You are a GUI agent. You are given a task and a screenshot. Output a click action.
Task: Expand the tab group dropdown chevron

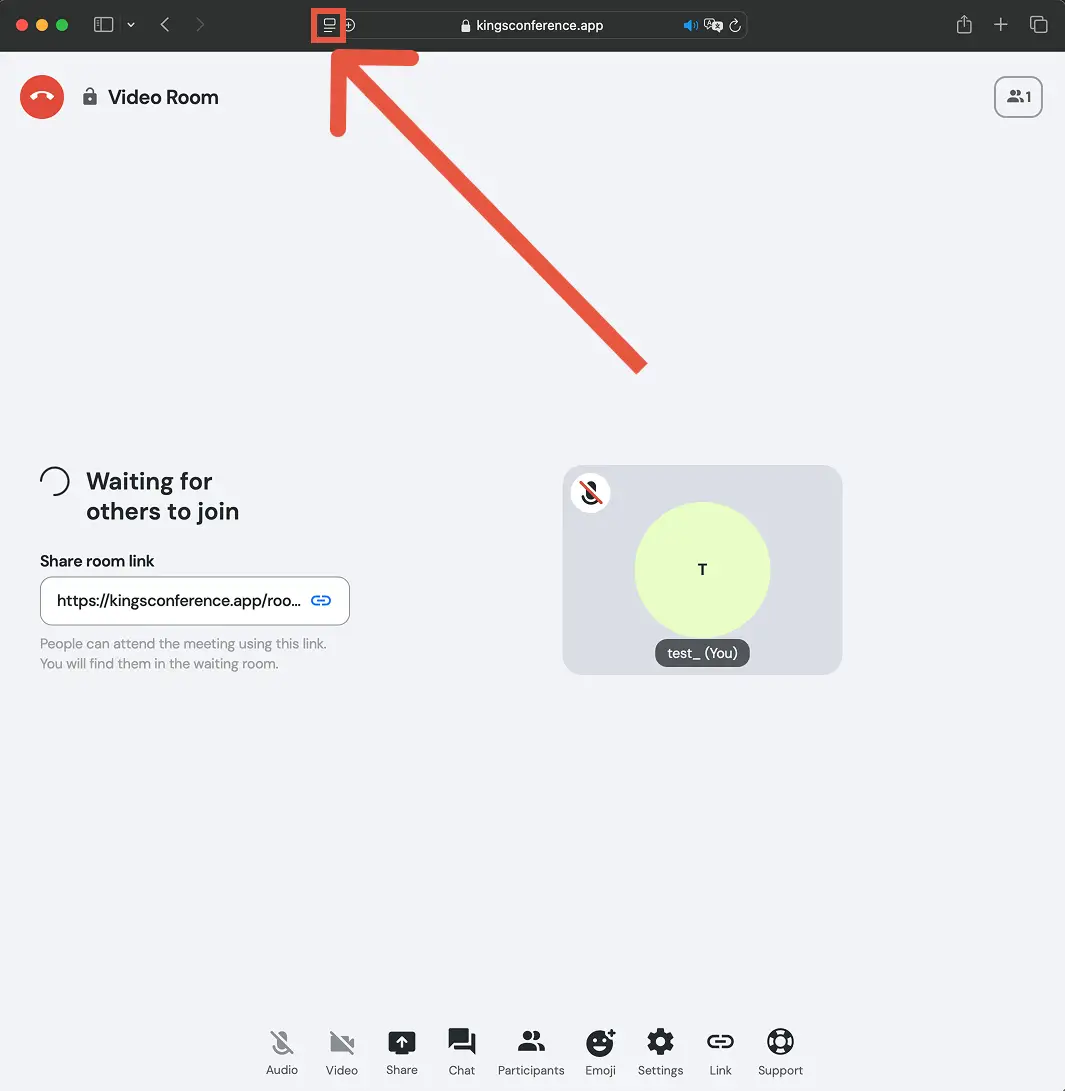pos(131,25)
